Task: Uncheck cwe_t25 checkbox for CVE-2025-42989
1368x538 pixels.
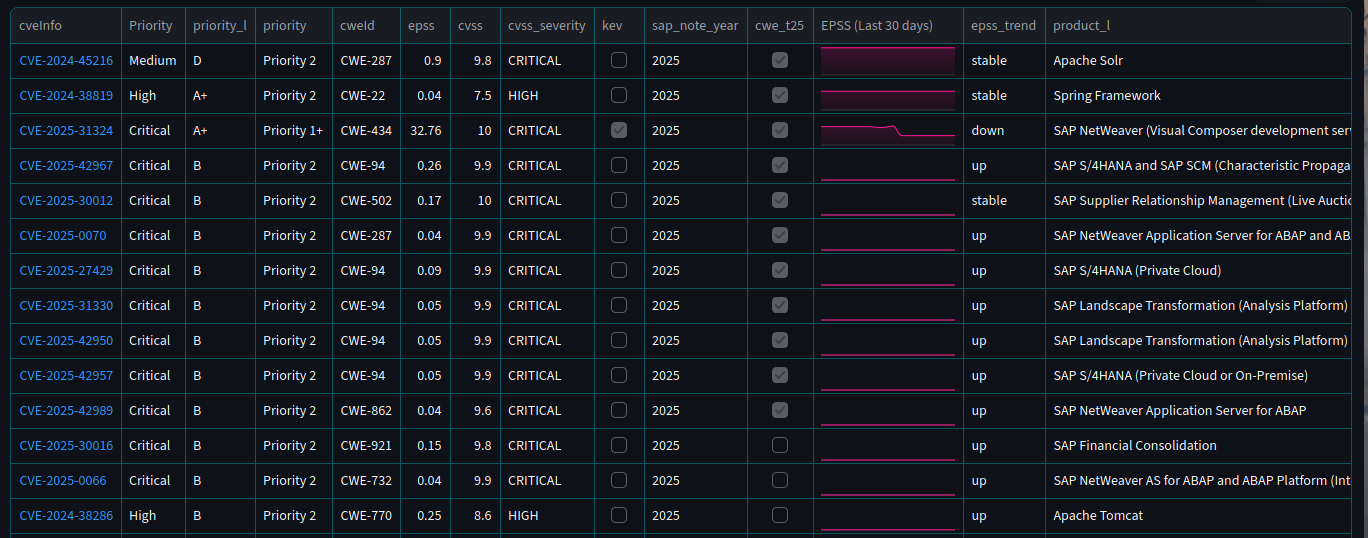Action: 780,410
